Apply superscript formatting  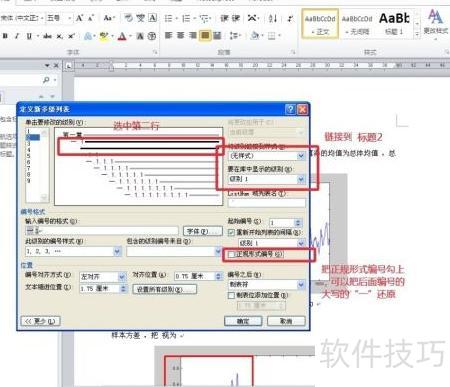pyautogui.click(x=71, y=36)
